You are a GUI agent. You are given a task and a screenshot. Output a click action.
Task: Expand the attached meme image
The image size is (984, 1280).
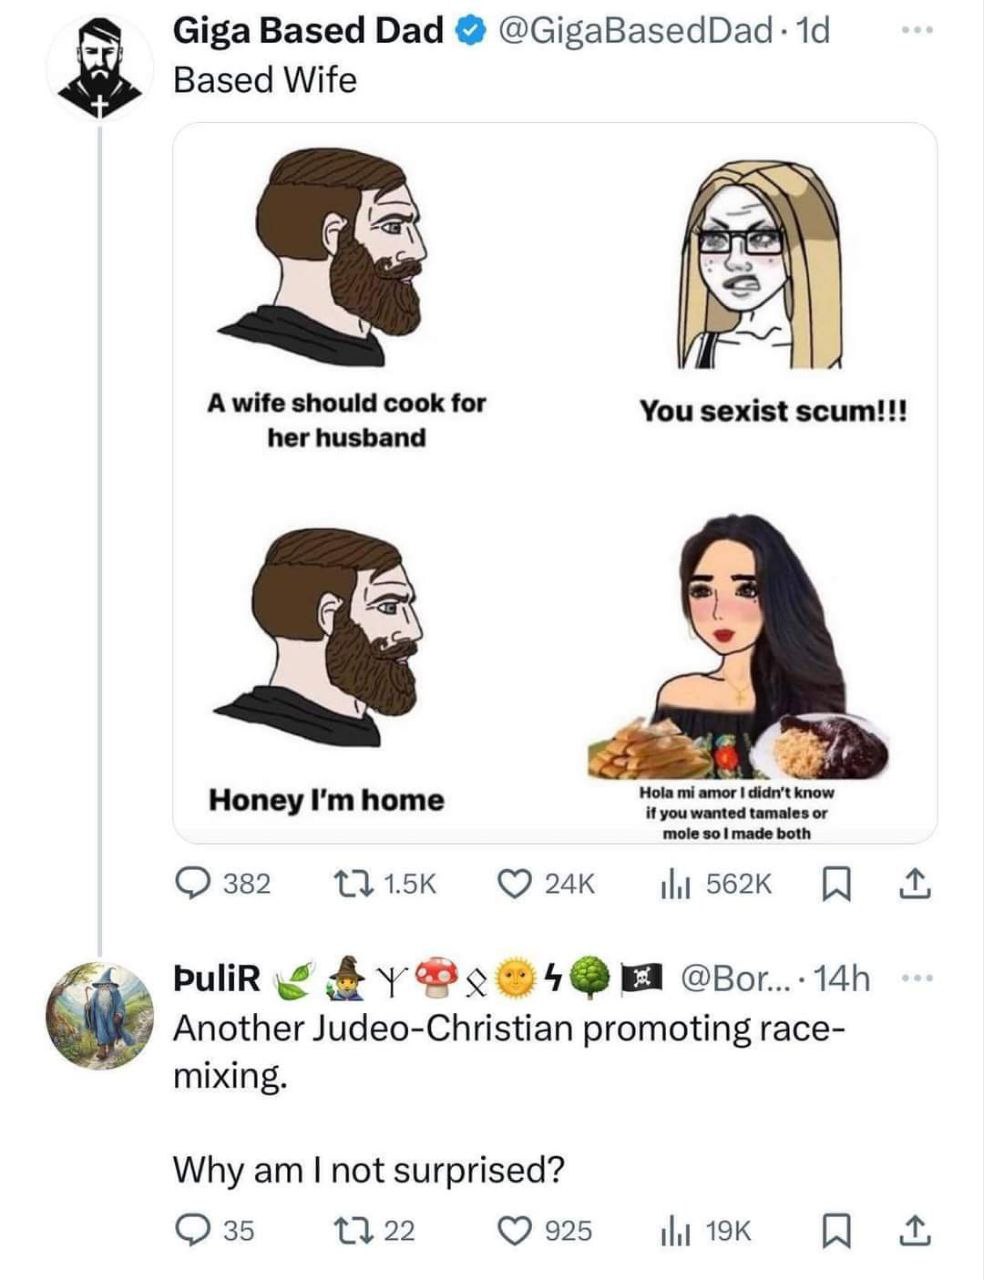click(x=555, y=482)
